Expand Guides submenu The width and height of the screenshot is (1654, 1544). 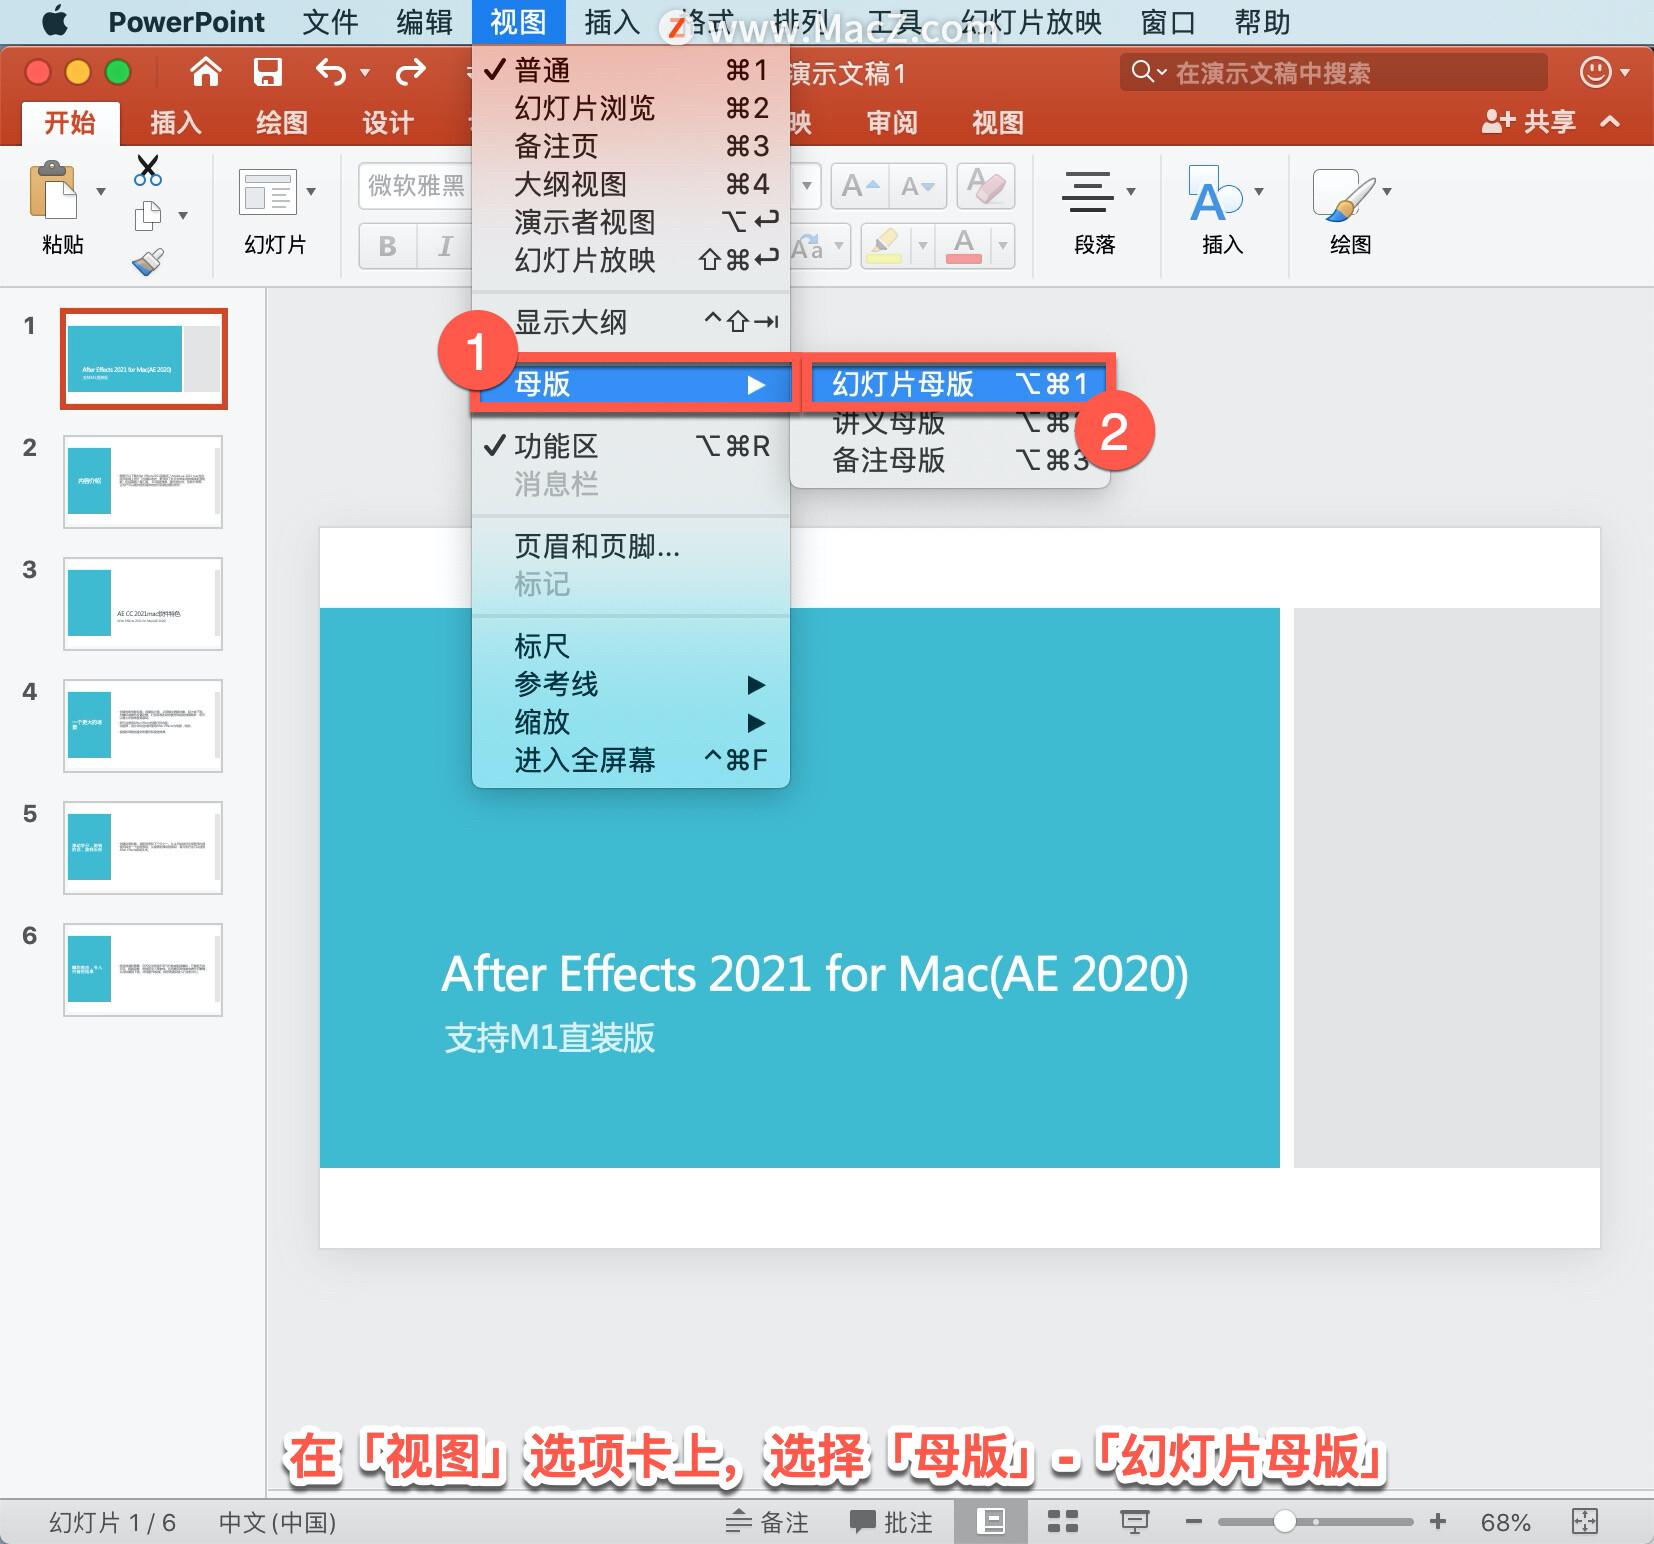point(631,684)
